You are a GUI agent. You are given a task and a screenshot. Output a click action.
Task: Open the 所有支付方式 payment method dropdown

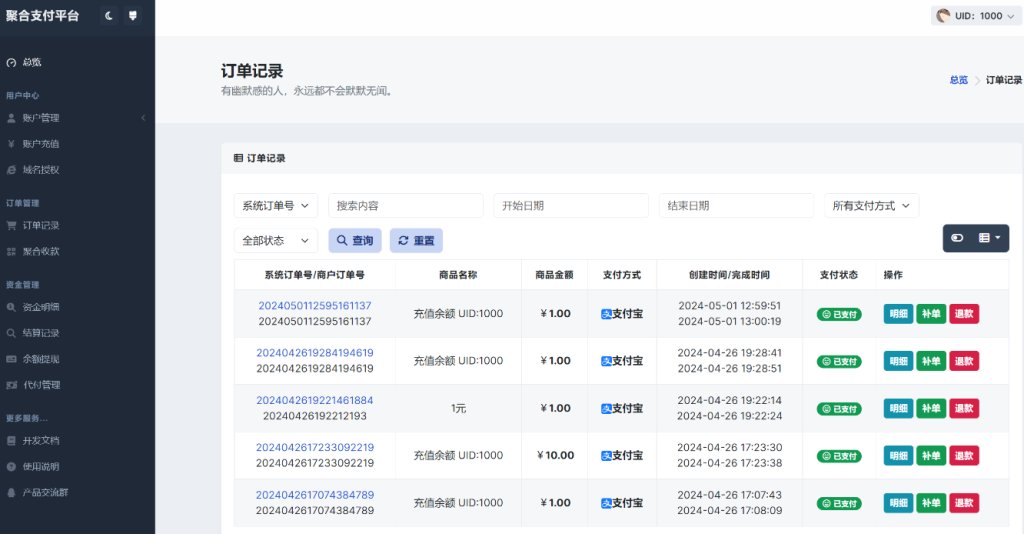(x=871, y=205)
